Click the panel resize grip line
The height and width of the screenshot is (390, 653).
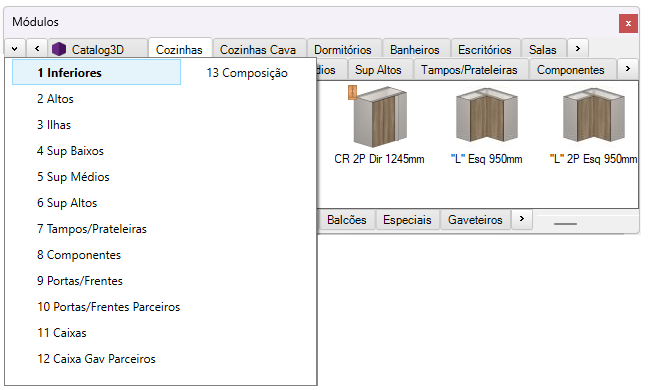click(x=565, y=224)
